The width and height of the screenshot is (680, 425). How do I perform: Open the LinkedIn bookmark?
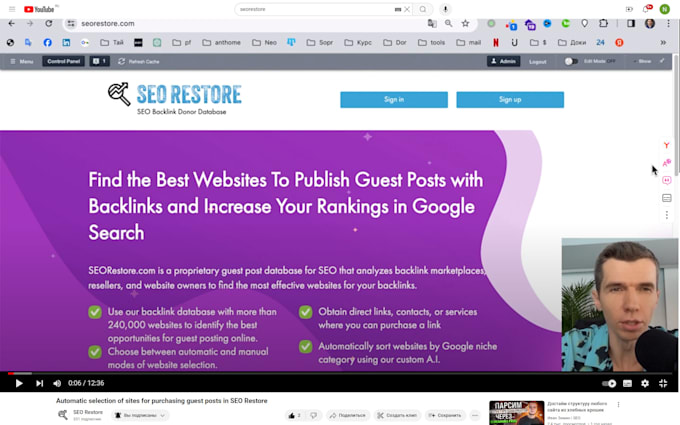(66, 42)
